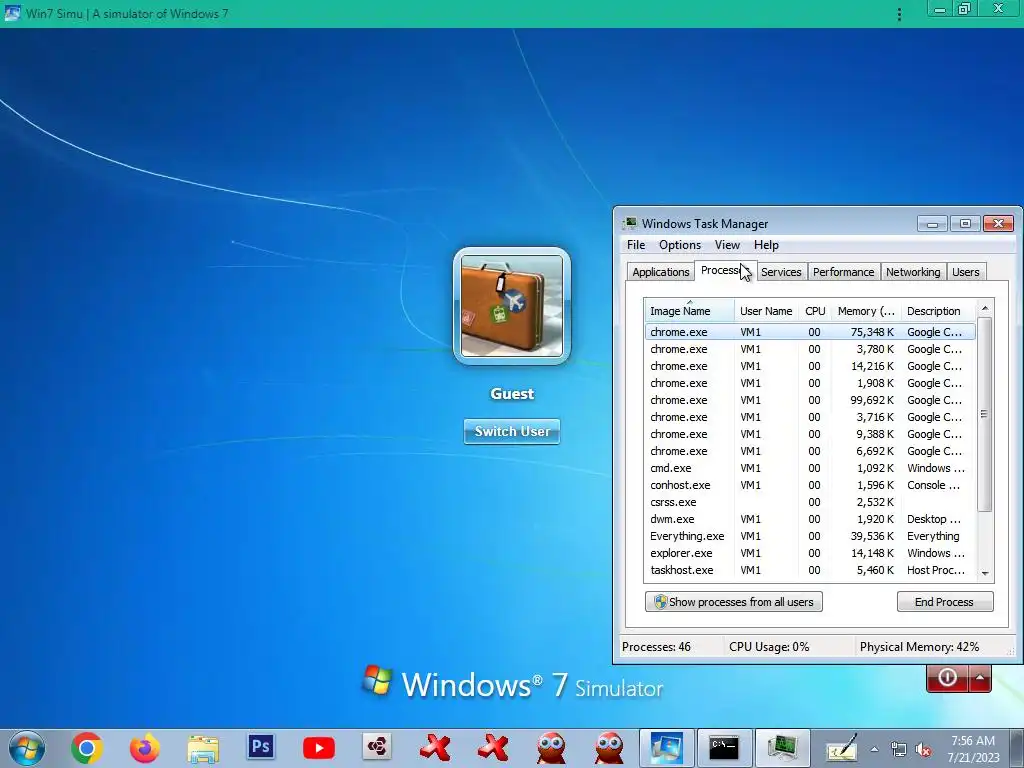Viewport: 1024px width, 768px height.
Task: Sort by Description column header
Action: pos(938,311)
